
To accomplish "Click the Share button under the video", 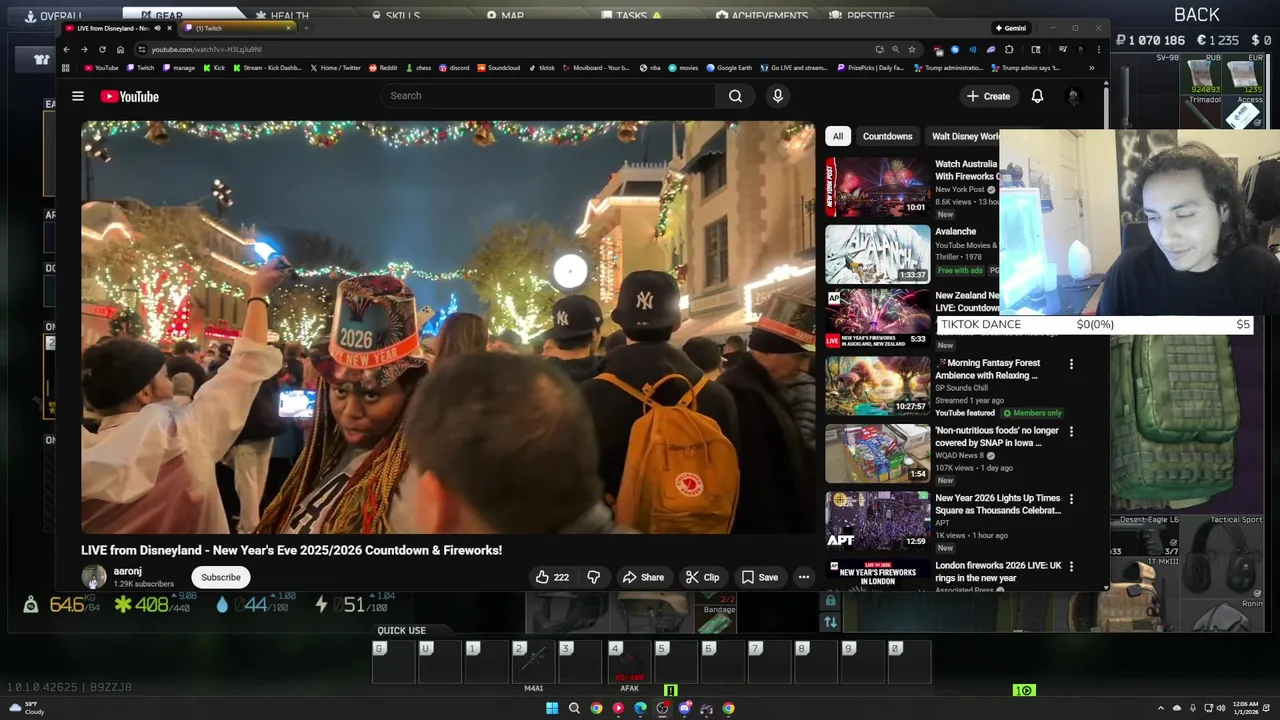I will click(x=643, y=577).
